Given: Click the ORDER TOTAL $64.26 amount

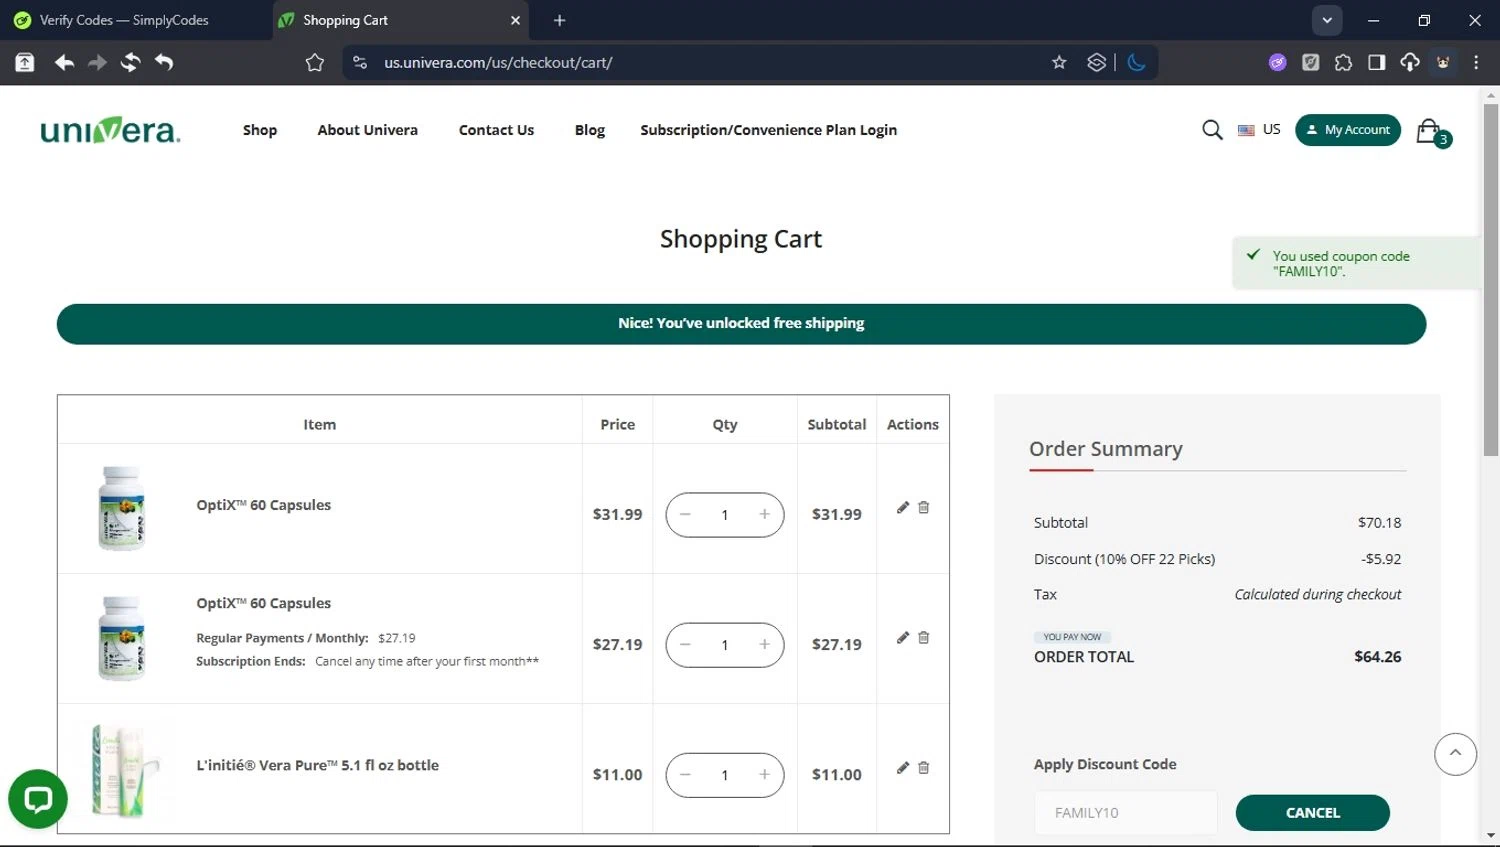Looking at the screenshot, I should coord(1377,657).
